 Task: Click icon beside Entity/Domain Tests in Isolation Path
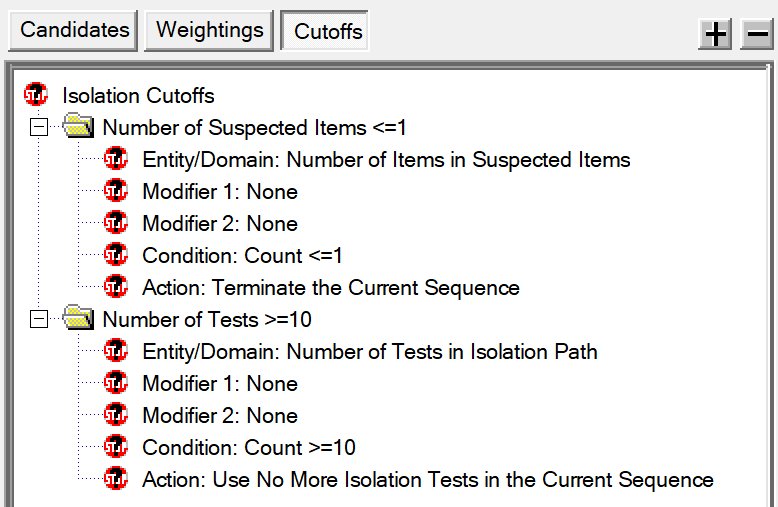coord(116,351)
